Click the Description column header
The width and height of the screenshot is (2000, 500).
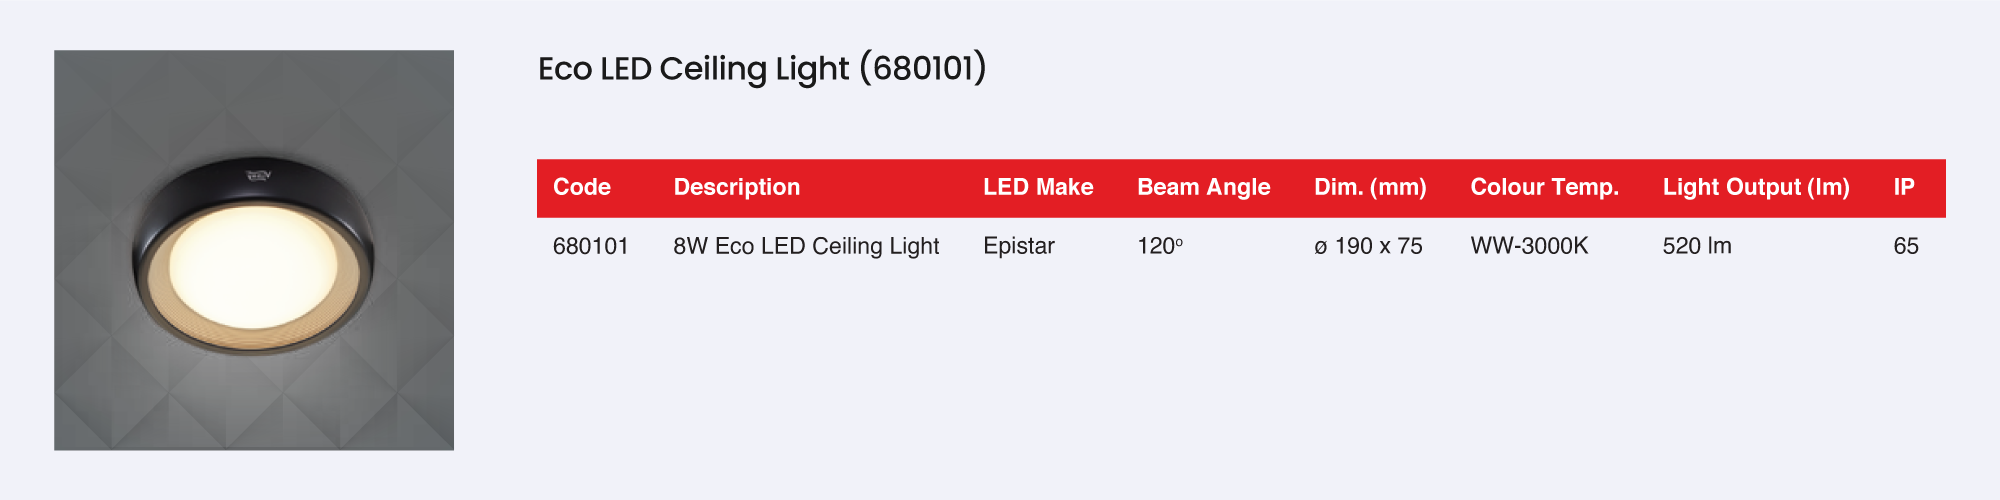pyautogui.click(x=737, y=187)
